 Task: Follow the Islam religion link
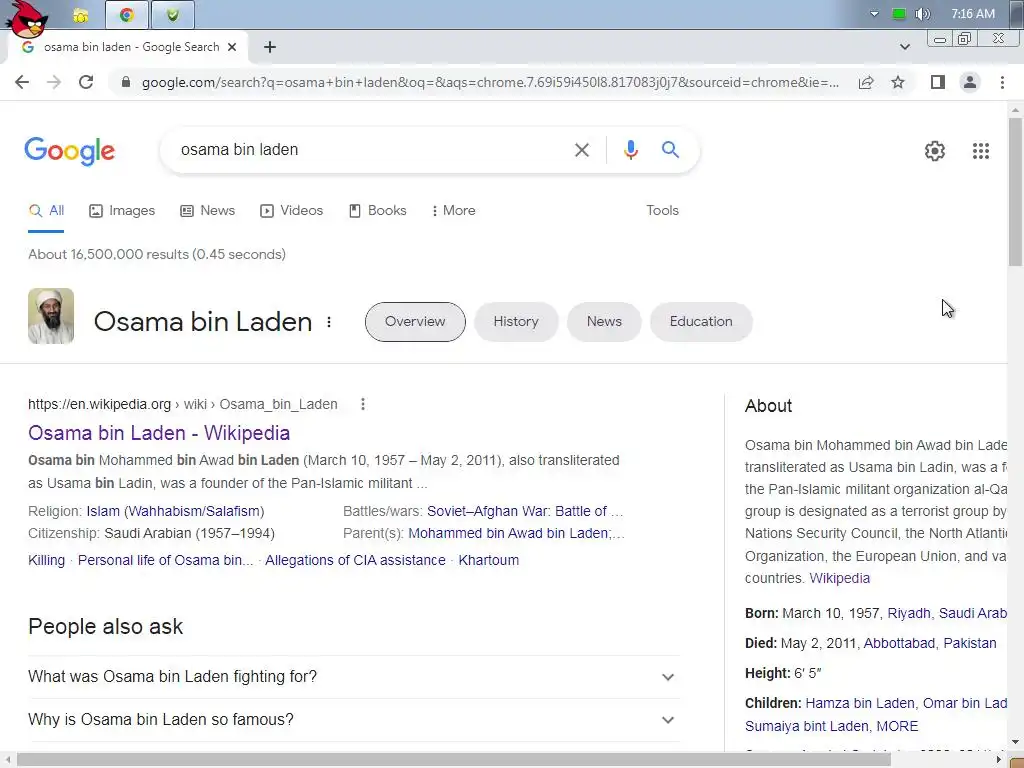coord(103,511)
